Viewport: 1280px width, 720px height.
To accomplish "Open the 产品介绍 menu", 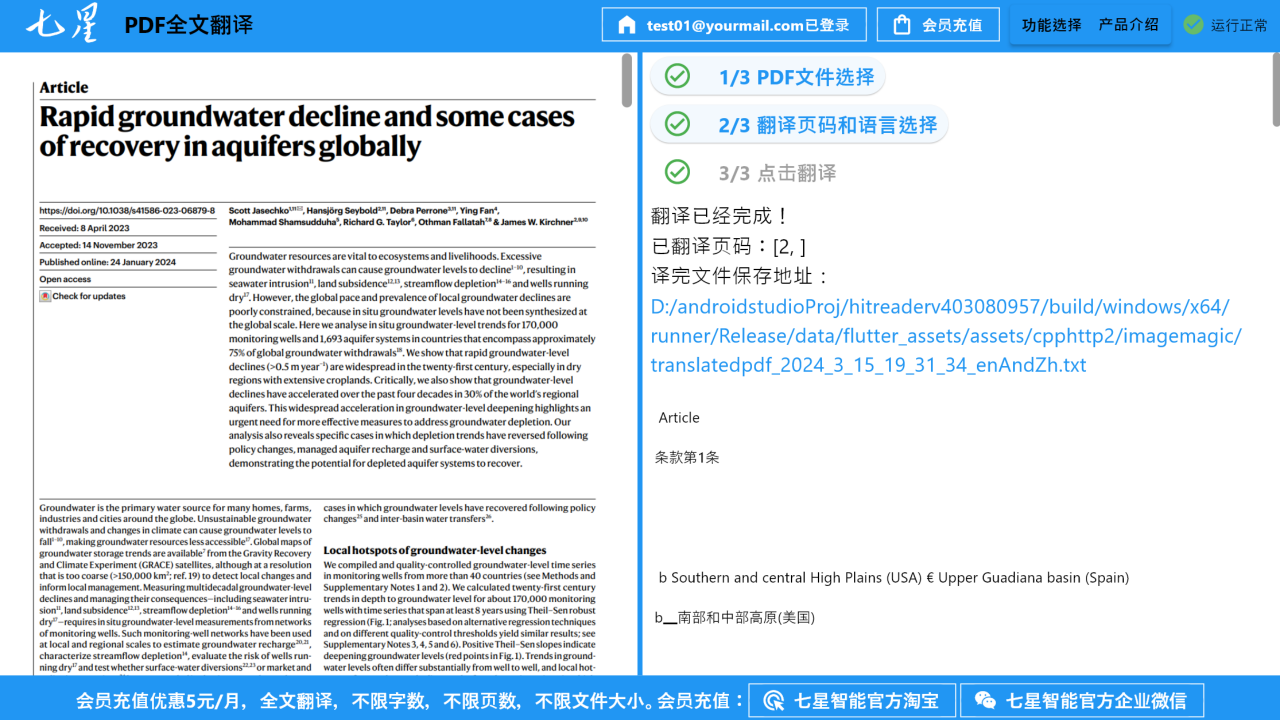I will pyautogui.click(x=1128, y=25).
